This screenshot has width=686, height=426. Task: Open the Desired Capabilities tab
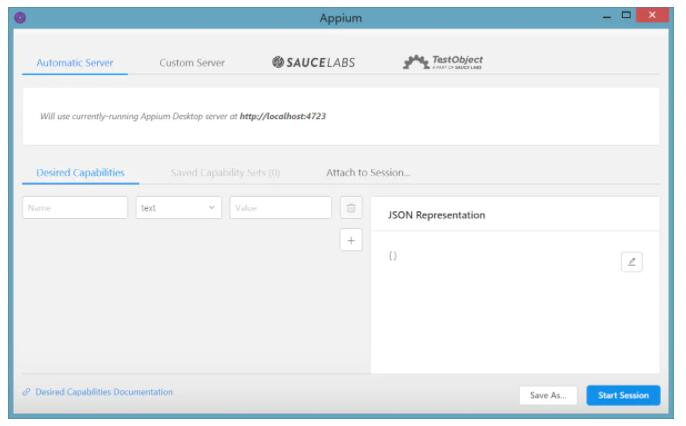80,173
